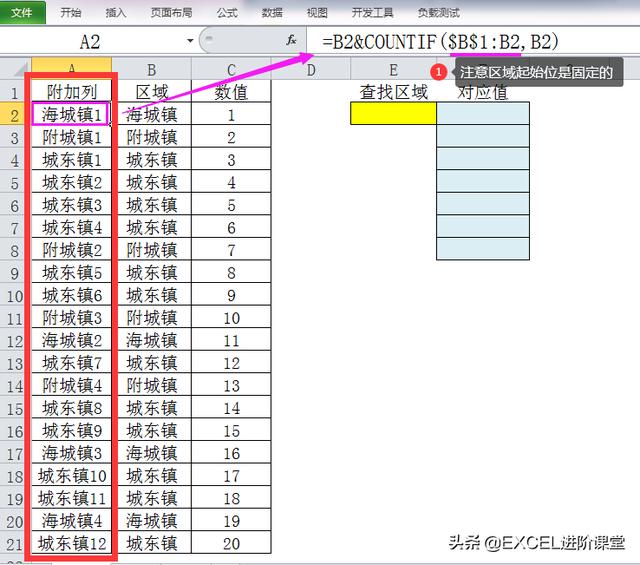640x565 pixels.
Task: Click value 16 in column C
Action: click(x=231, y=453)
